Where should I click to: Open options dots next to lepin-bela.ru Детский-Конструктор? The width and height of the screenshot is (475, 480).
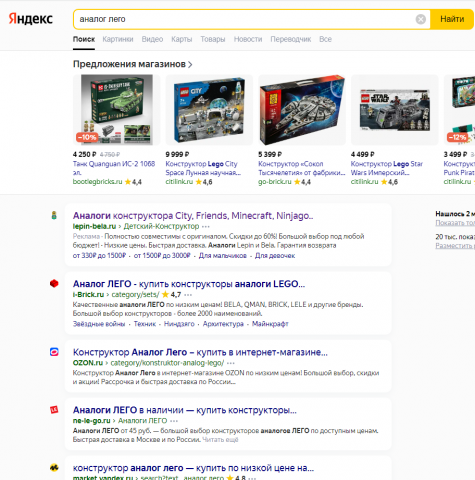point(206,227)
